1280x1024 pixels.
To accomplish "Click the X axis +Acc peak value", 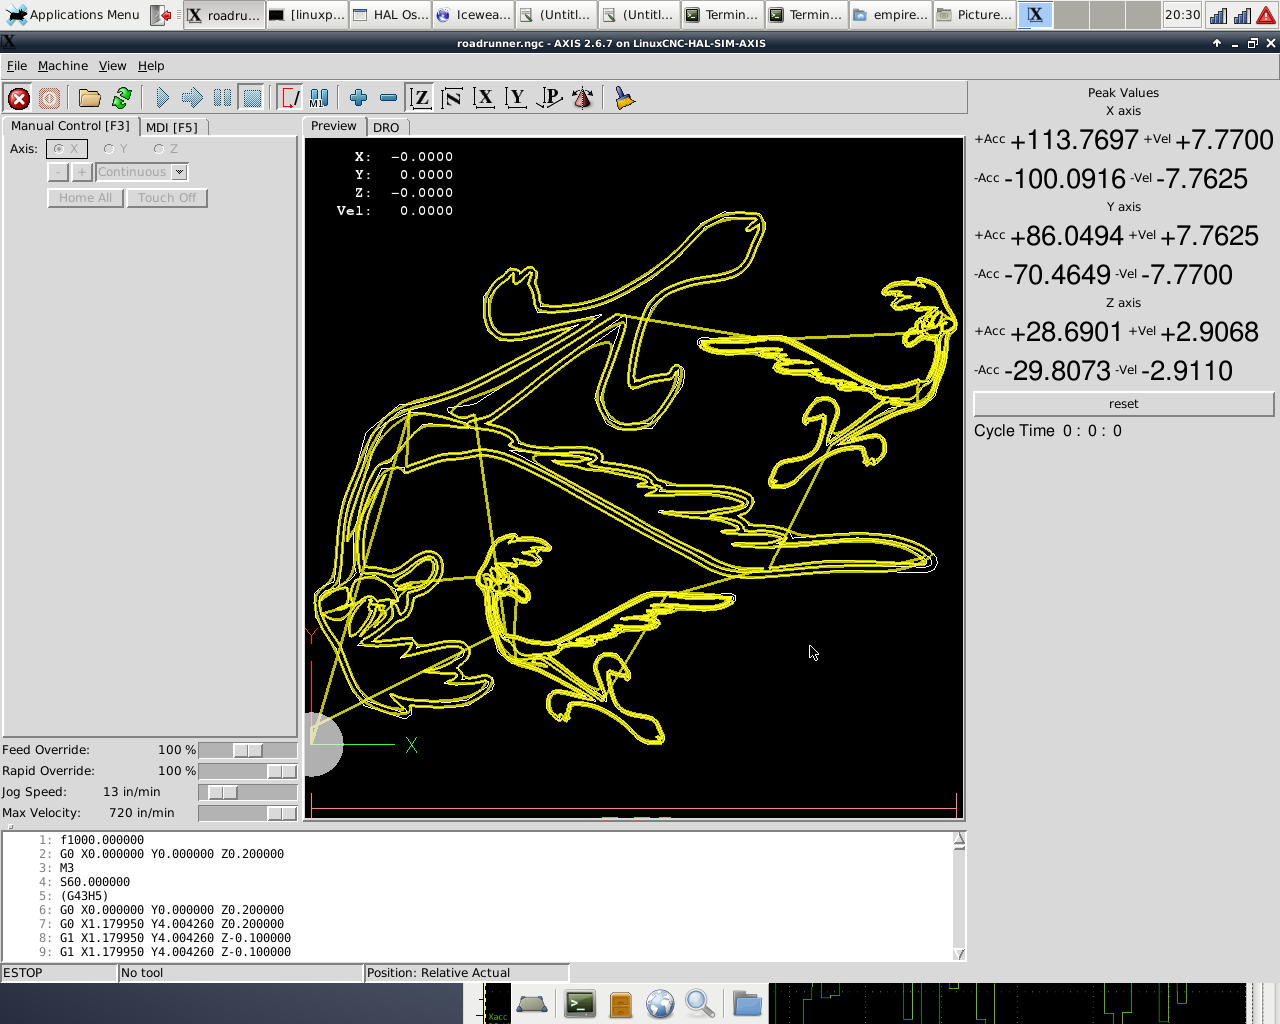I will click(x=1074, y=140).
